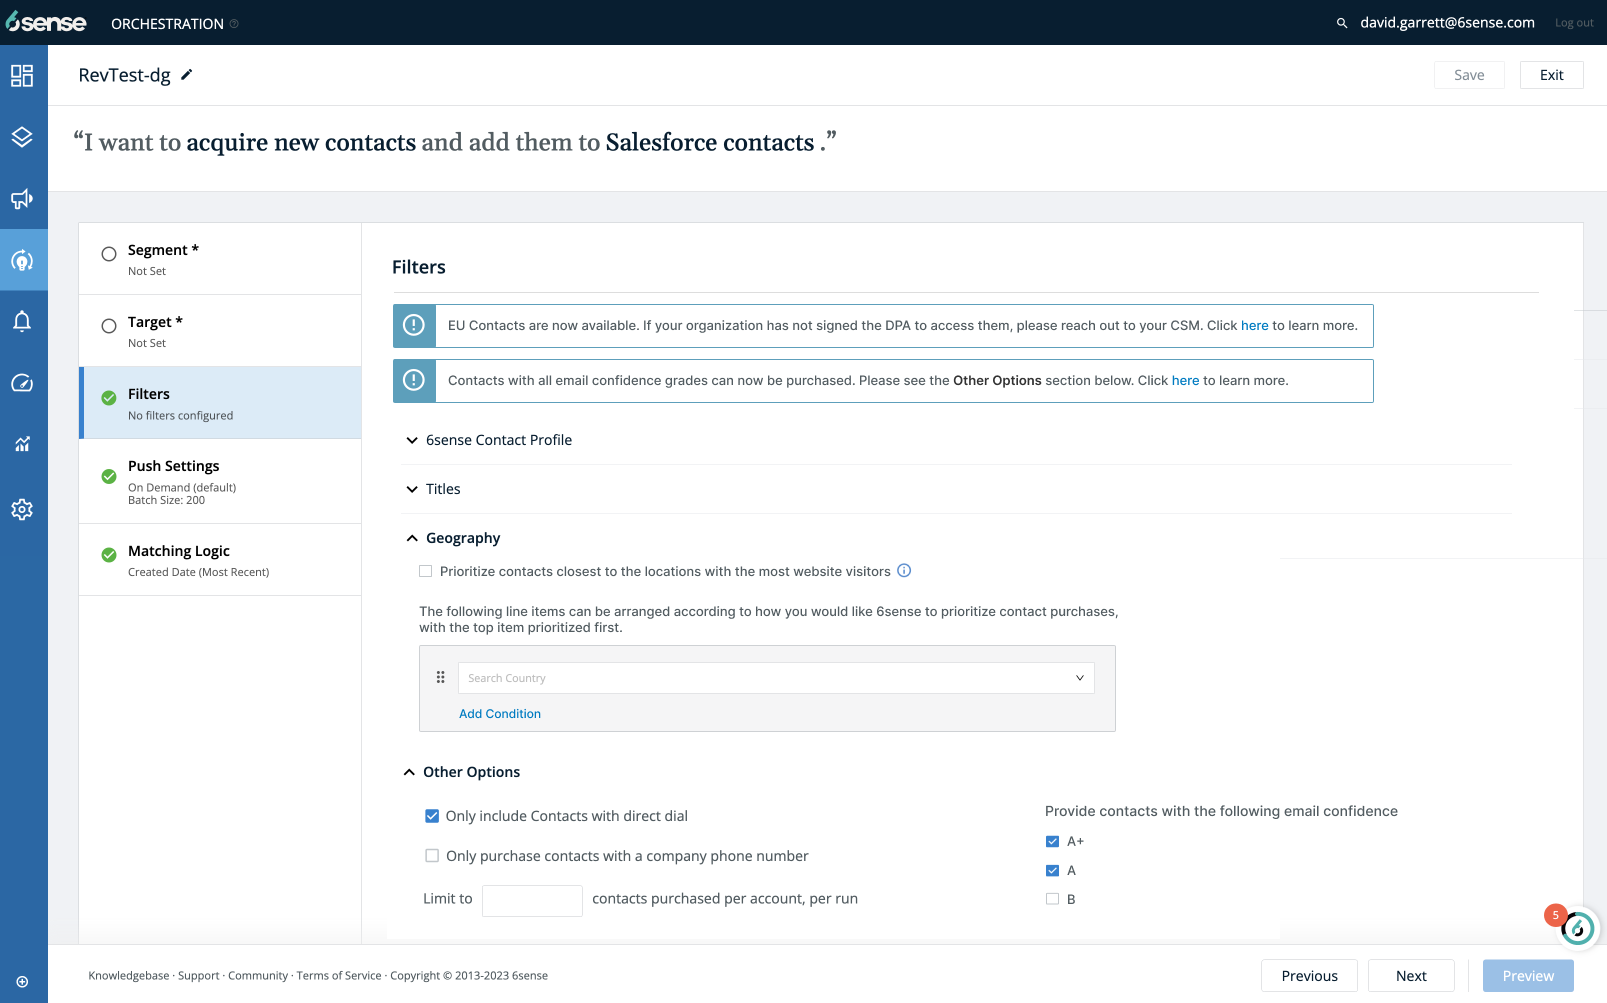
Task: Uncheck Only include Contacts with direct dial
Action: pos(432,816)
